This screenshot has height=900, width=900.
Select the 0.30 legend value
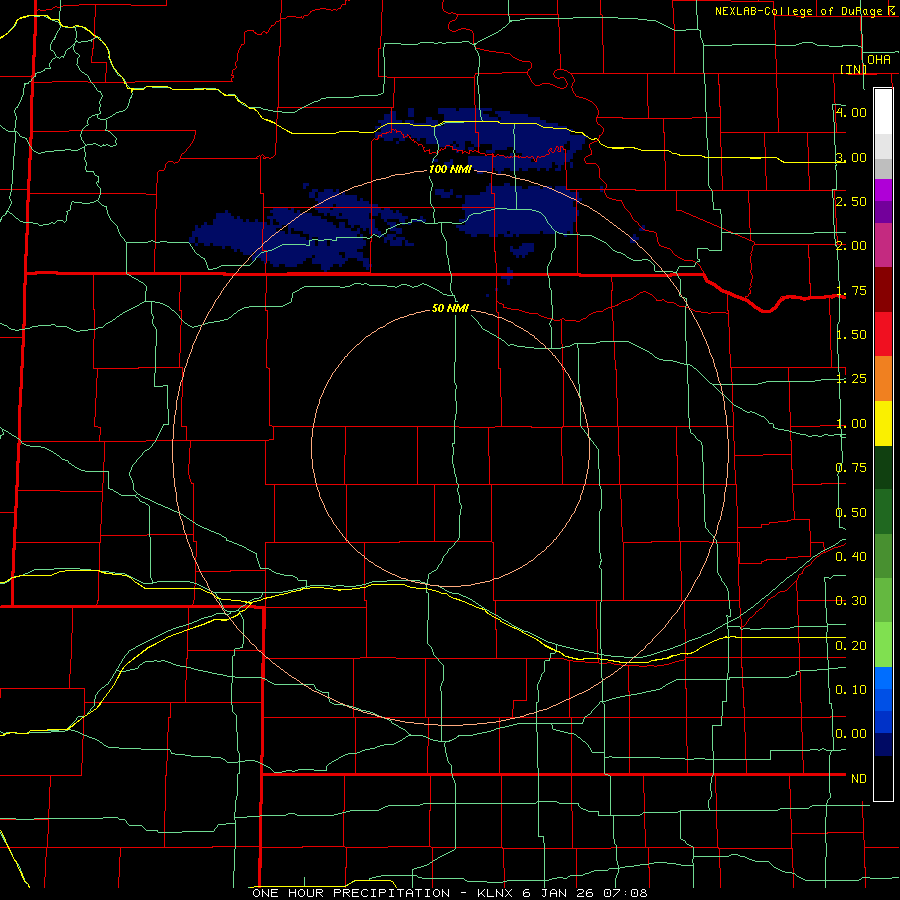(x=851, y=601)
